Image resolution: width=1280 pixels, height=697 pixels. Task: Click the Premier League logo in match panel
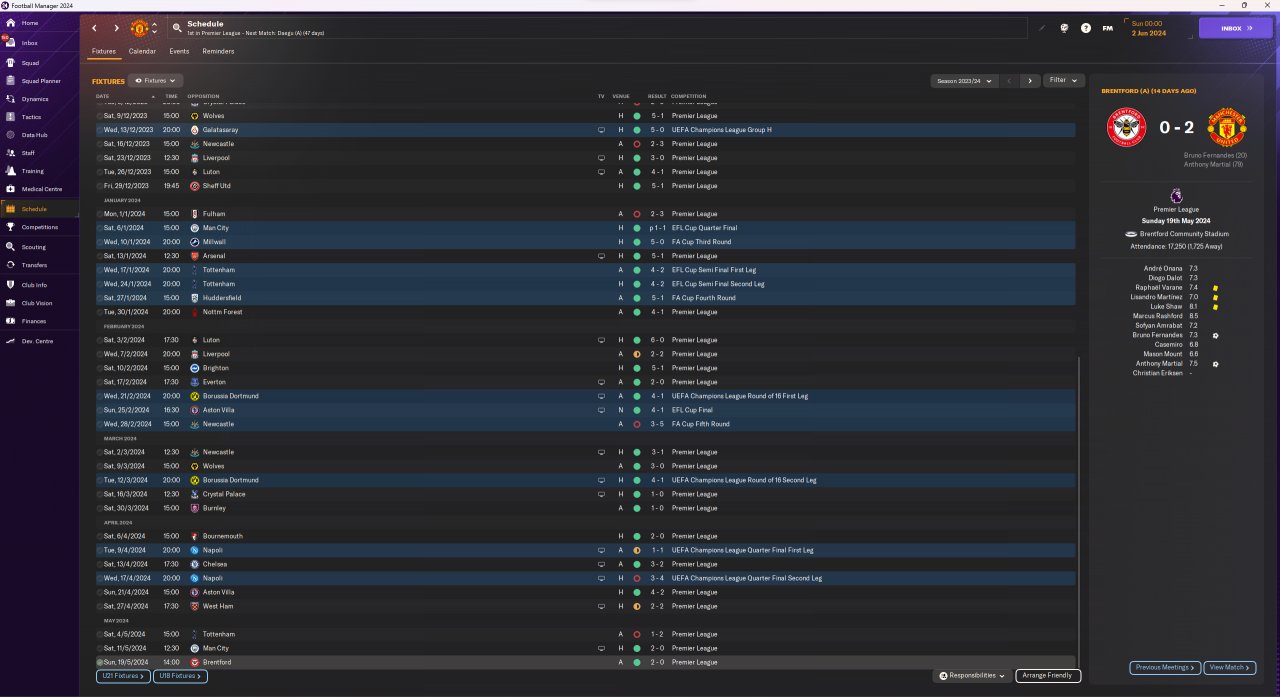click(x=1175, y=196)
